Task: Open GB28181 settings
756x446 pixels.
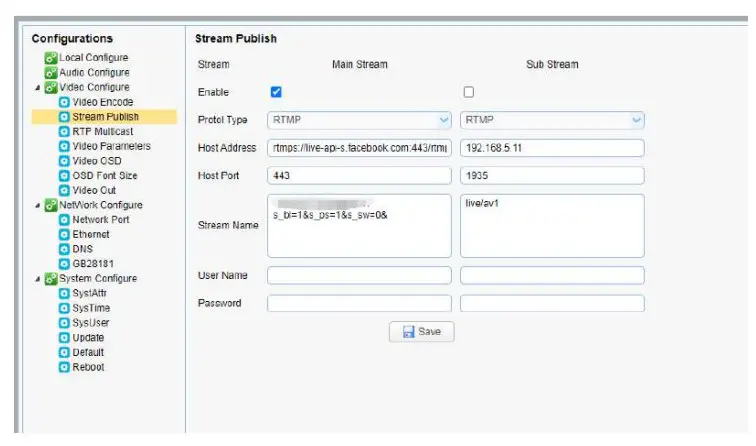Action: click(93, 264)
